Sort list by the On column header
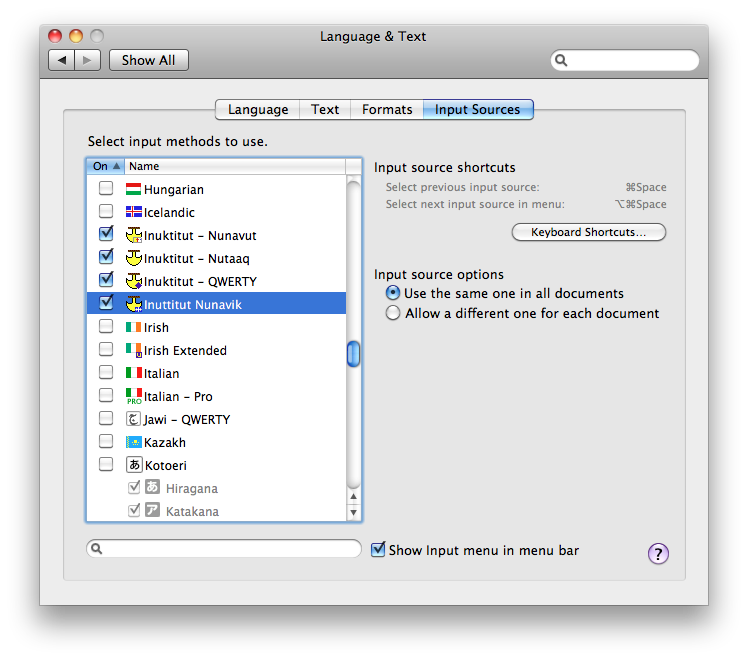This screenshot has height=660, width=748. [x=104, y=166]
